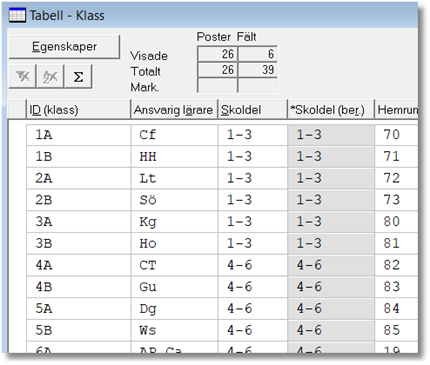
Task: Click cell with teacher HH
Action: tap(174, 157)
